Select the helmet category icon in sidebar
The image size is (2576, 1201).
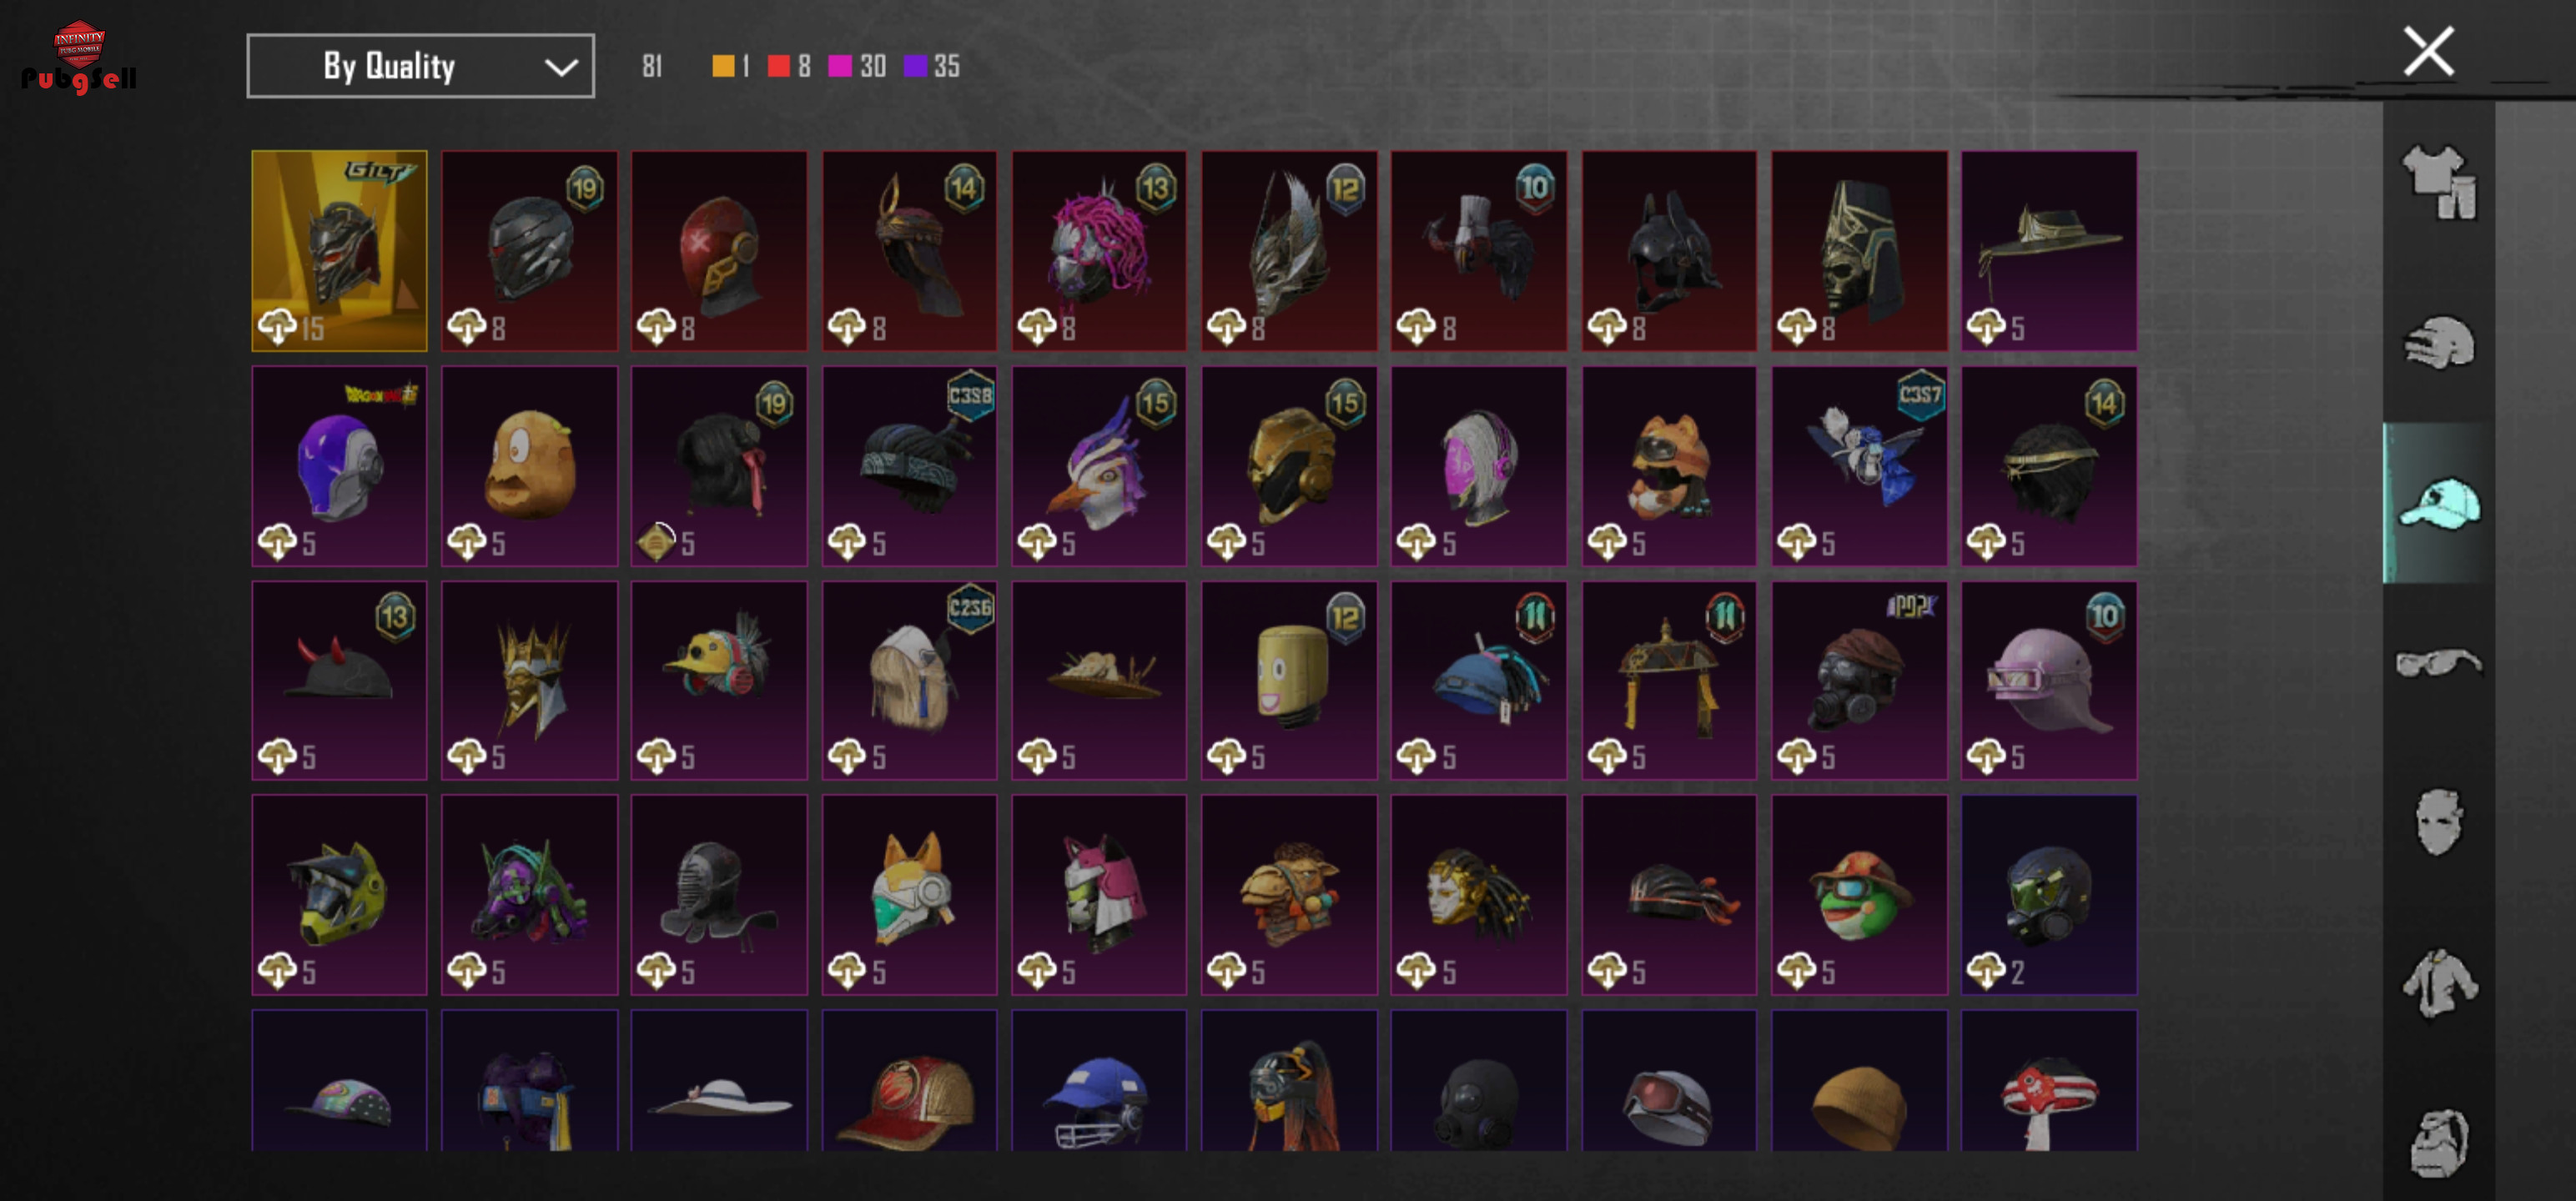click(x=2439, y=342)
